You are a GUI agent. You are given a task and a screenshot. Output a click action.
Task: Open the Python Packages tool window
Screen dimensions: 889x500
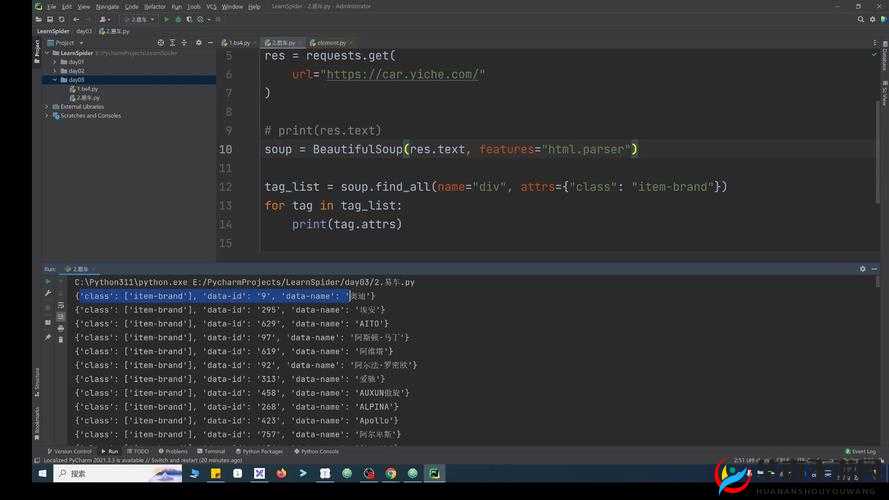tap(259, 452)
